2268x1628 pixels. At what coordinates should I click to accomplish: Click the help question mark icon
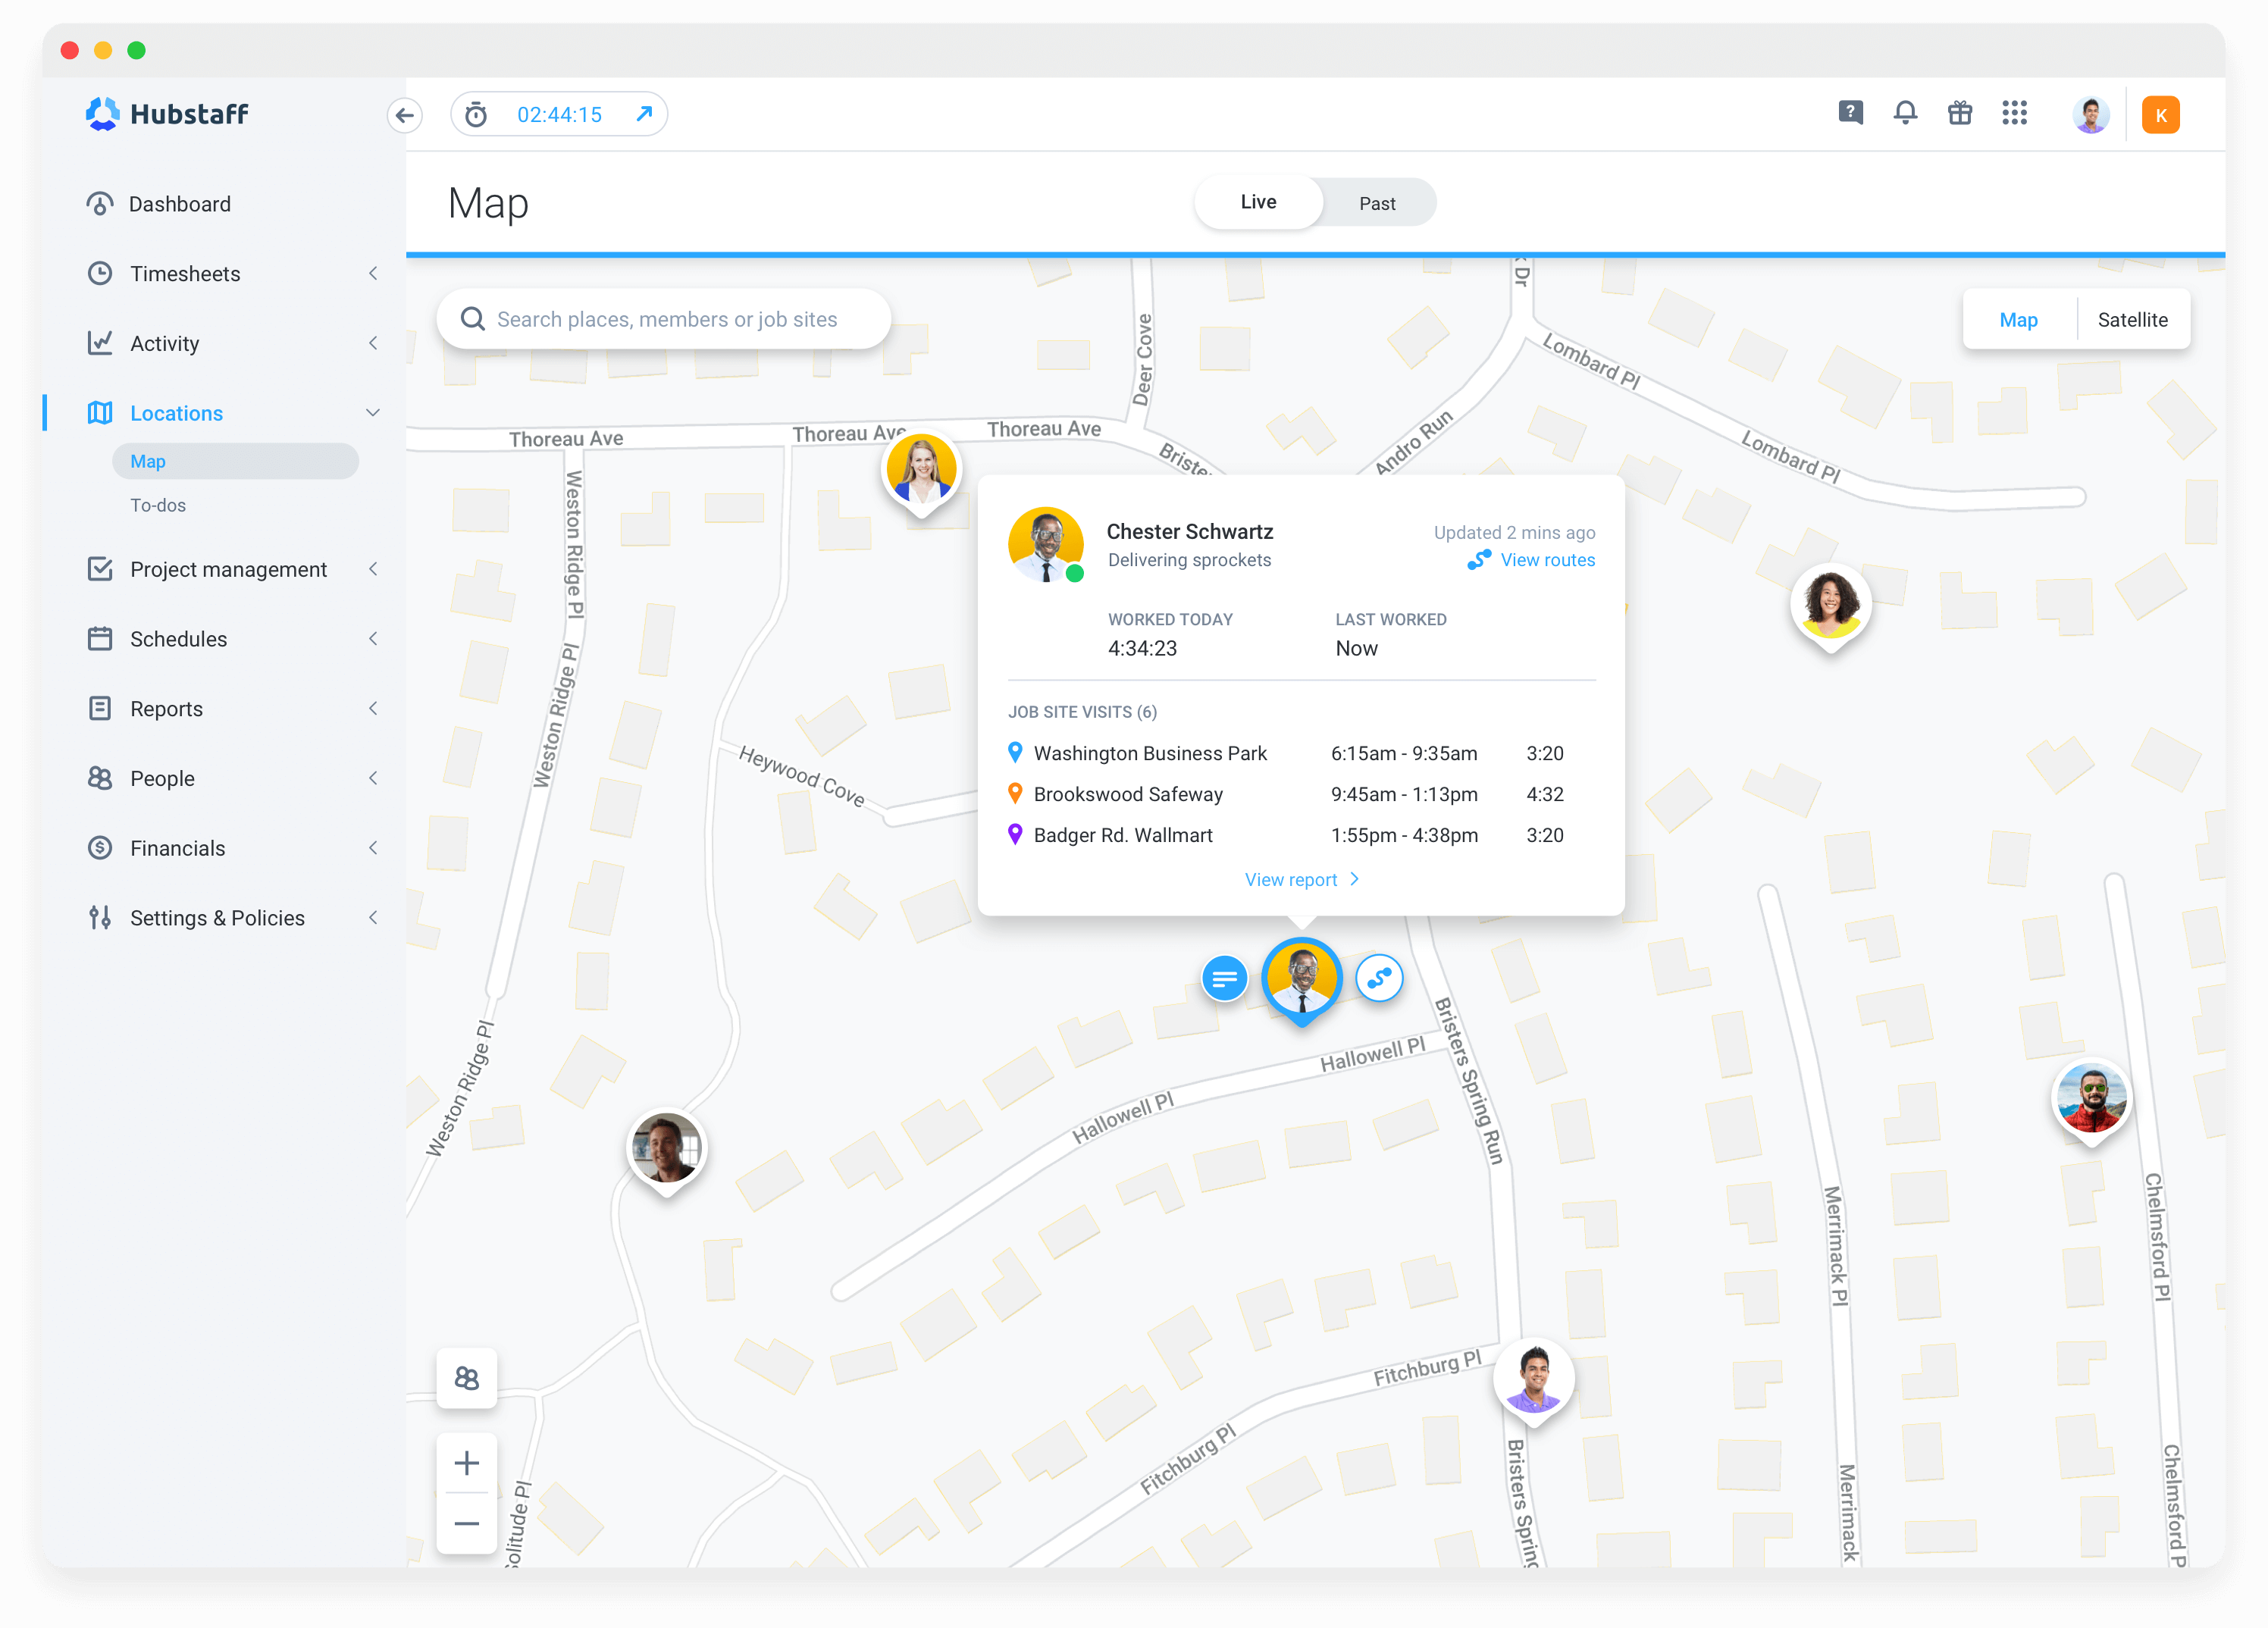1850,113
